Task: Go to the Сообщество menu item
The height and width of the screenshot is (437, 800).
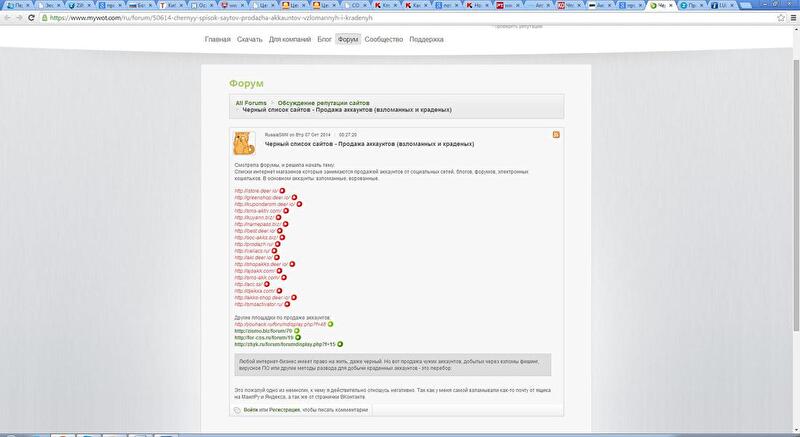Action: coord(384,39)
